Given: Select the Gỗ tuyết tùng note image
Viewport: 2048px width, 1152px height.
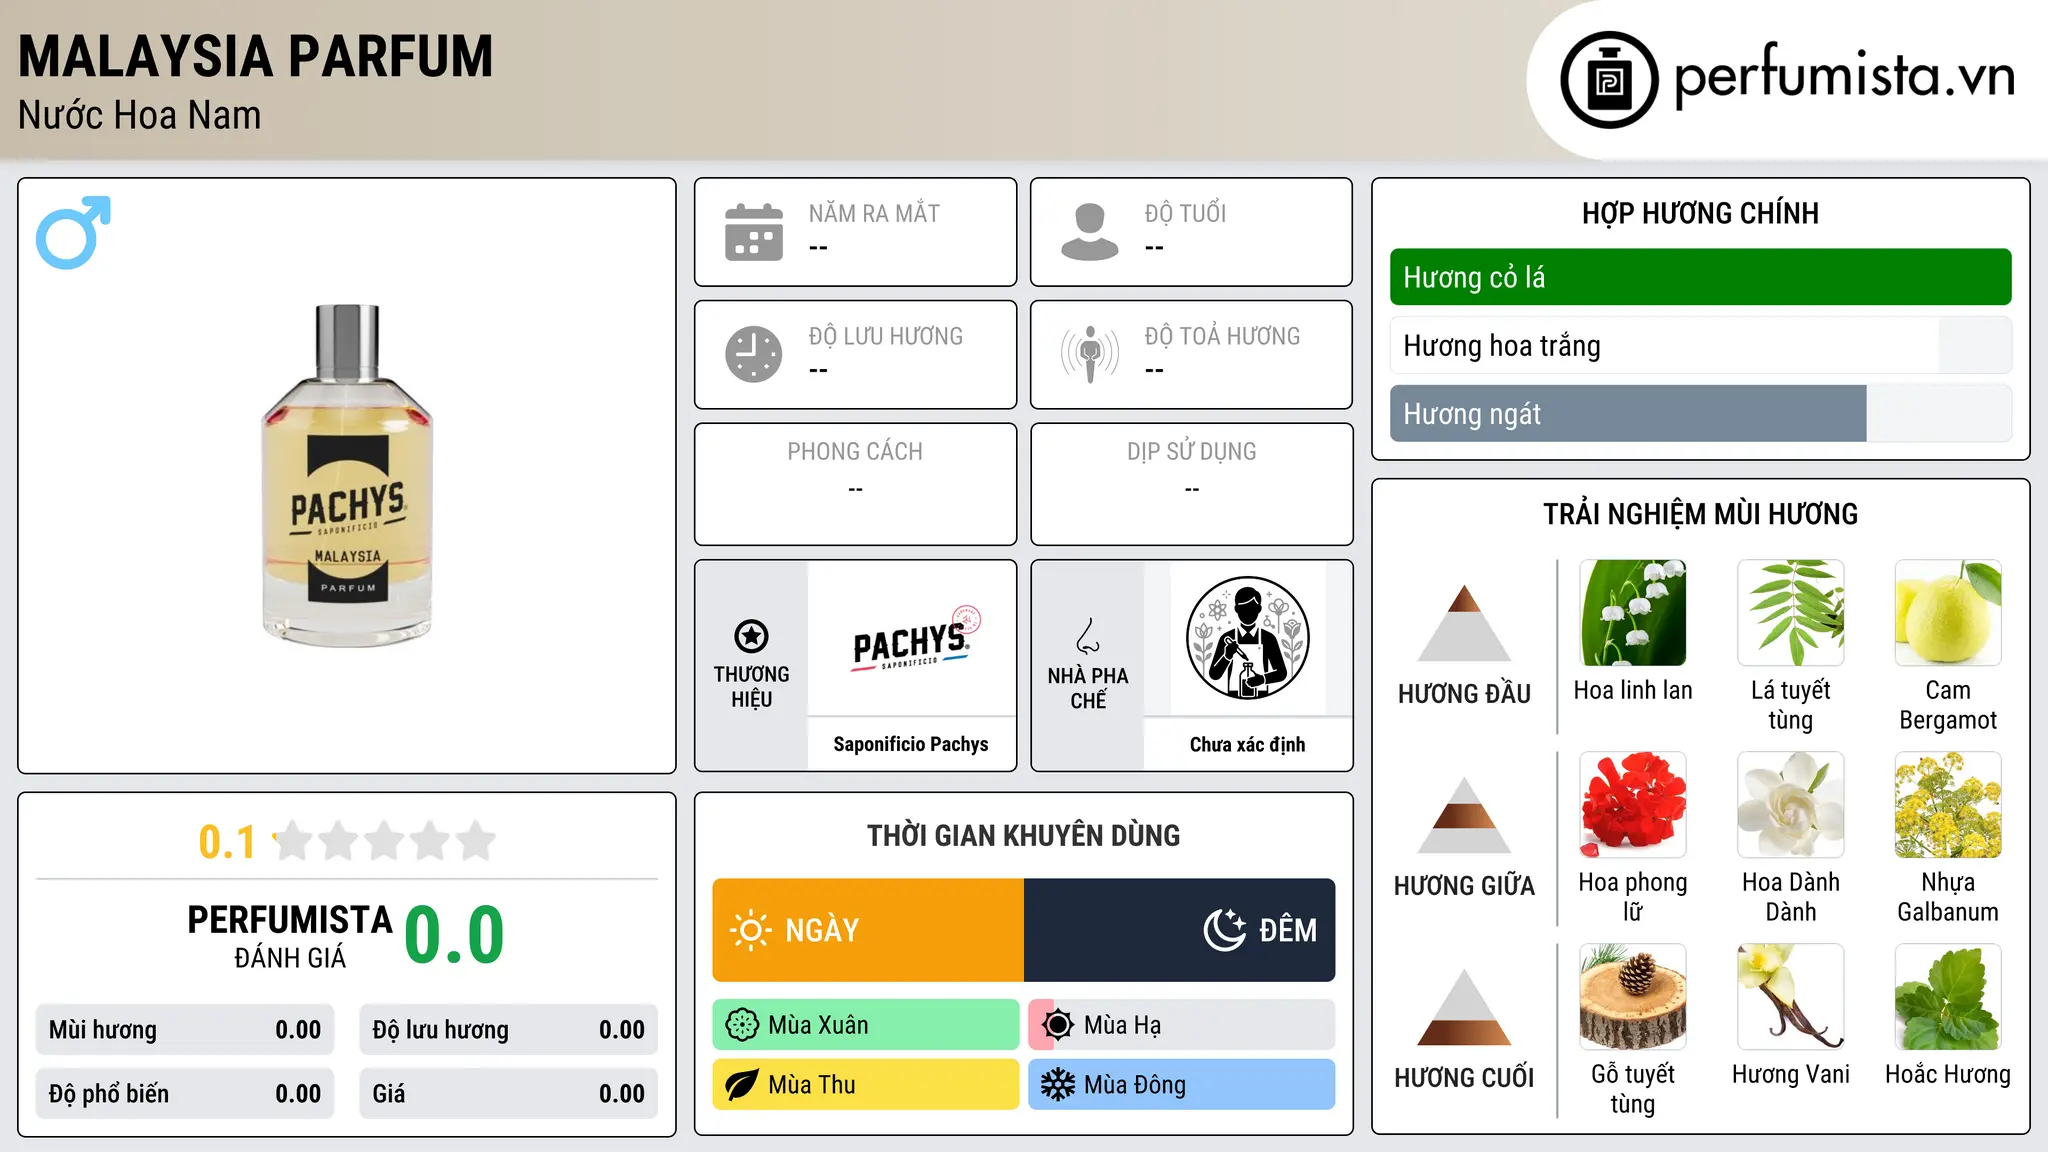Looking at the screenshot, I should (x=1633, y=997).
